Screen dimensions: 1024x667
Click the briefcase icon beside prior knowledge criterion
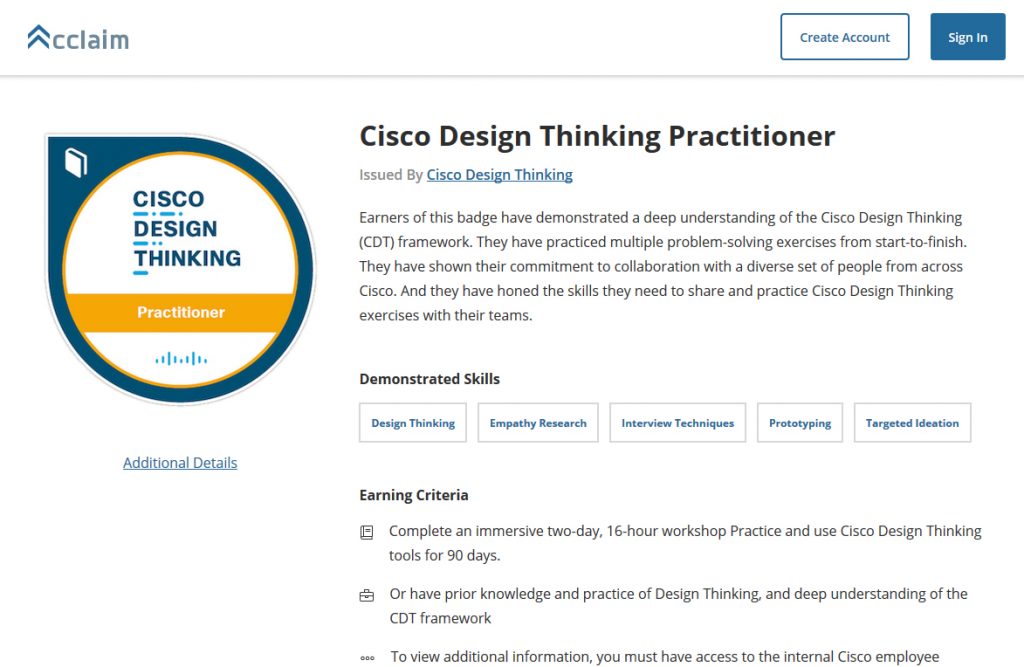click(x=367, y=596)
